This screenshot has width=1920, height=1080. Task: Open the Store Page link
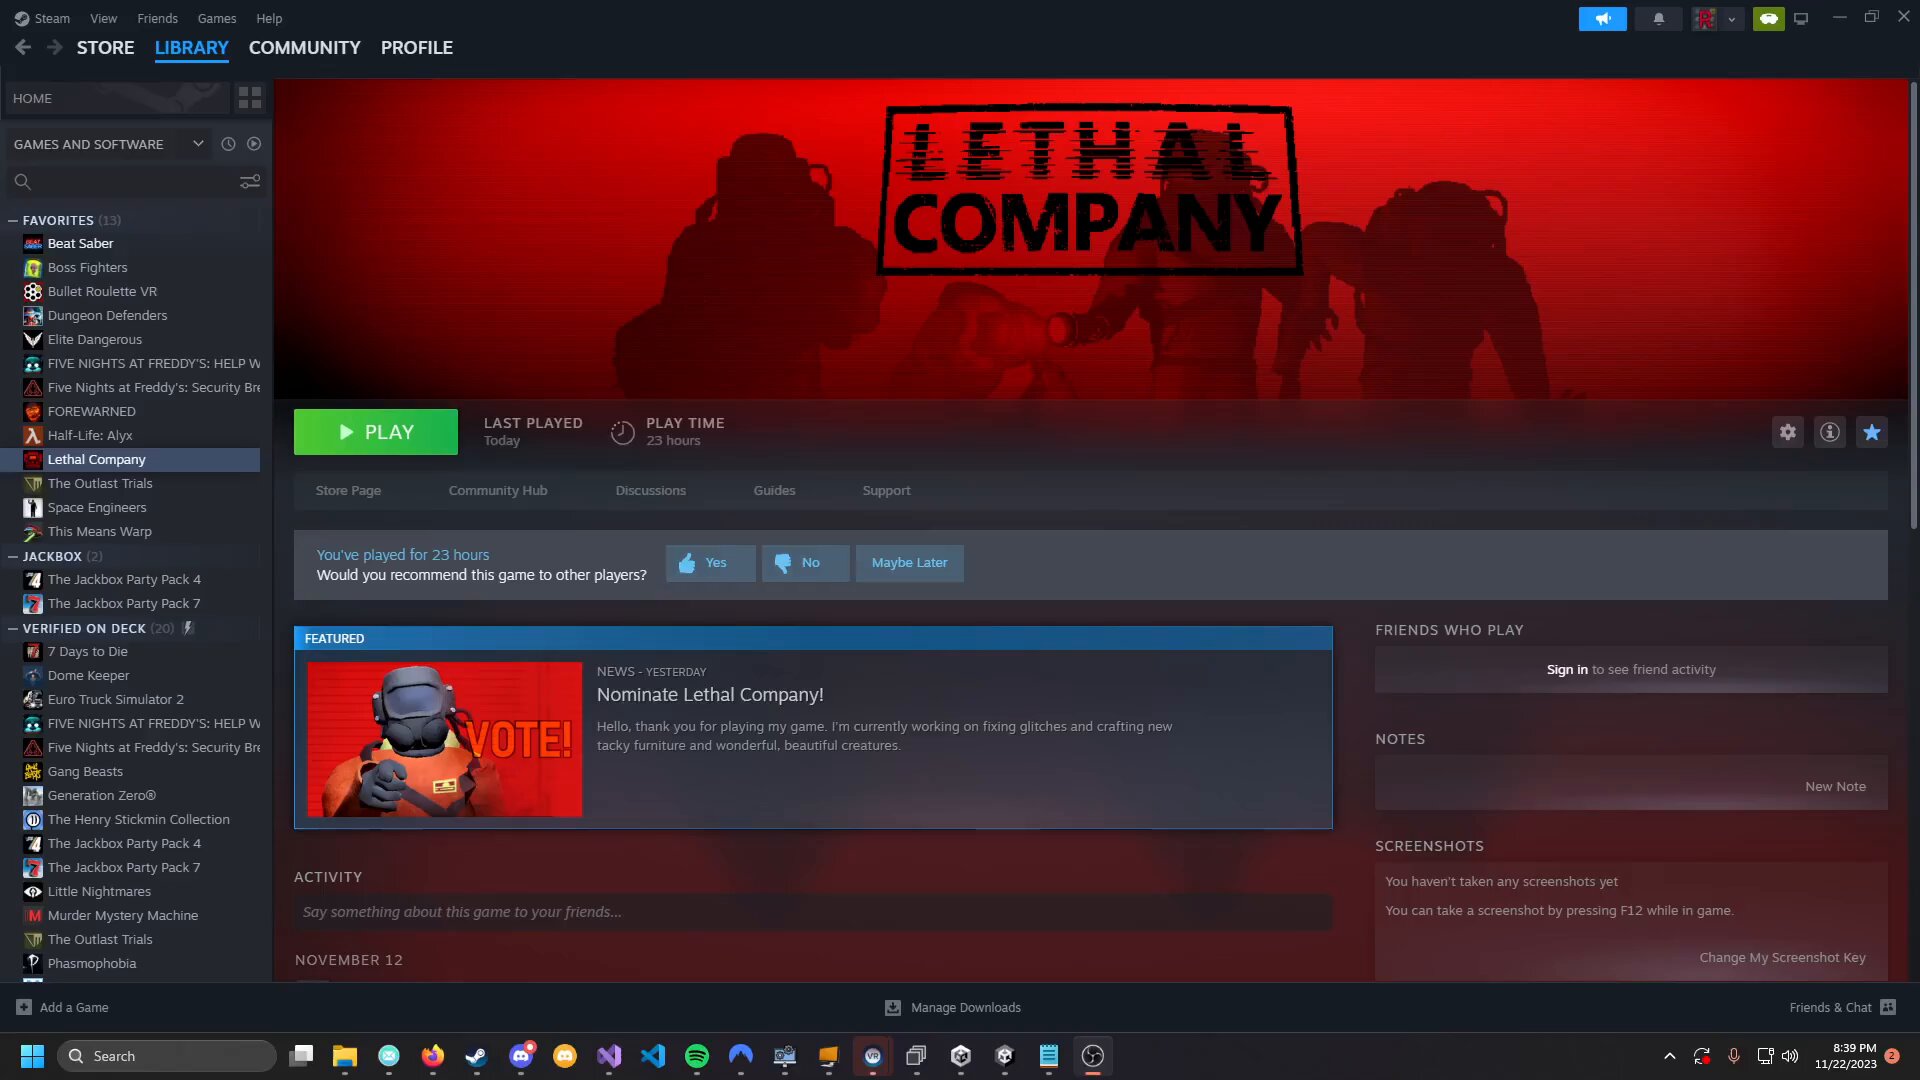coord(348,490)
